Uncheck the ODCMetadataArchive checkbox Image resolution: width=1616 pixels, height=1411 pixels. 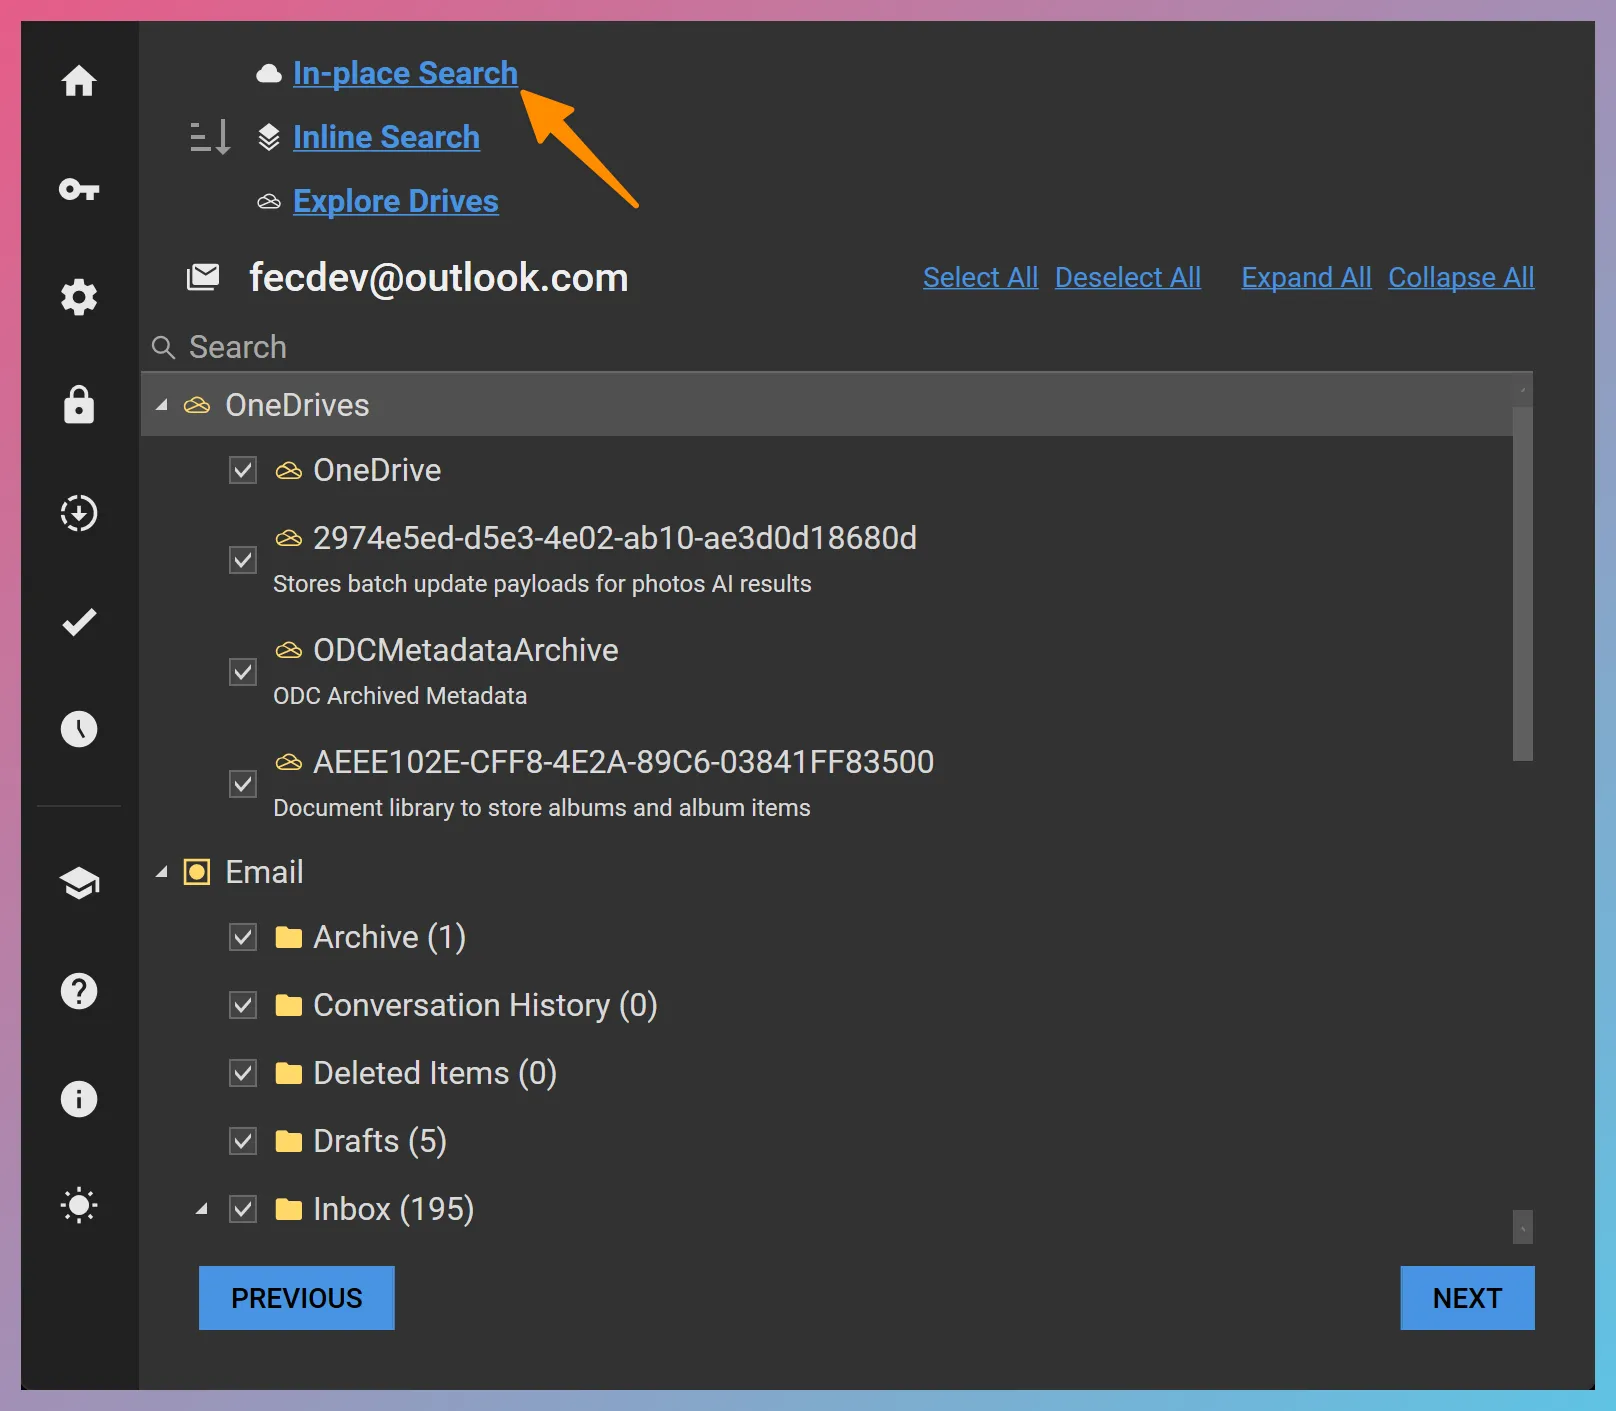(x=242, y=671)
